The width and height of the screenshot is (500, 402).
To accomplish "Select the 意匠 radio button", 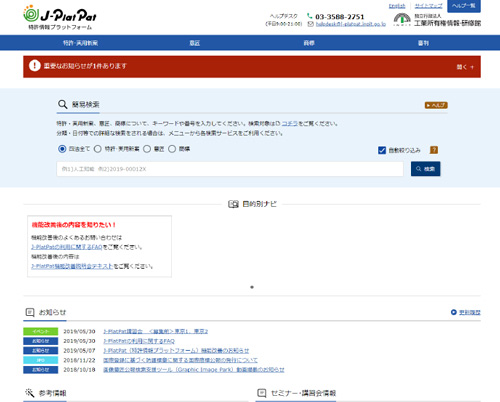I will (147, 149).
